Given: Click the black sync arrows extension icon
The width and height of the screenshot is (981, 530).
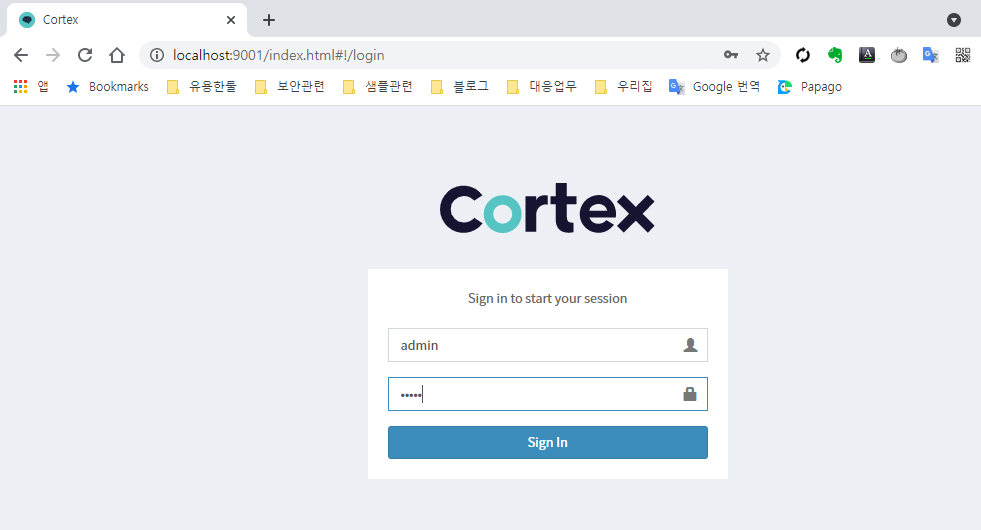Looking at the screenshot, I should [x=803, y=55].
